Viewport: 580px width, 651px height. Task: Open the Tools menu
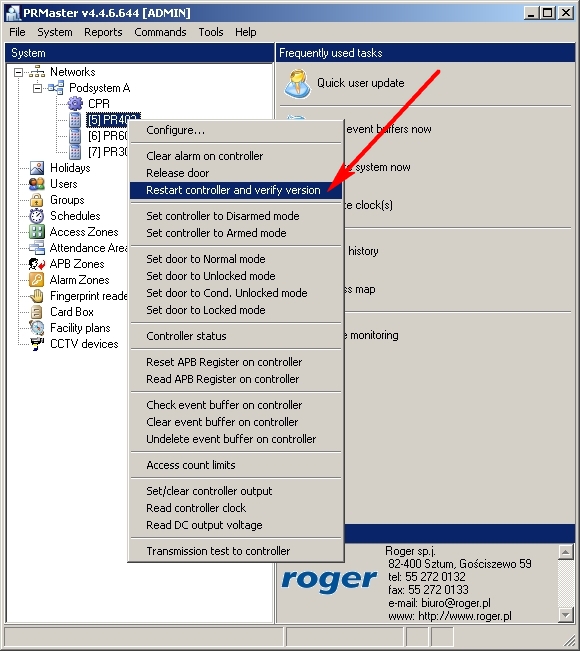tap(210, 32)
